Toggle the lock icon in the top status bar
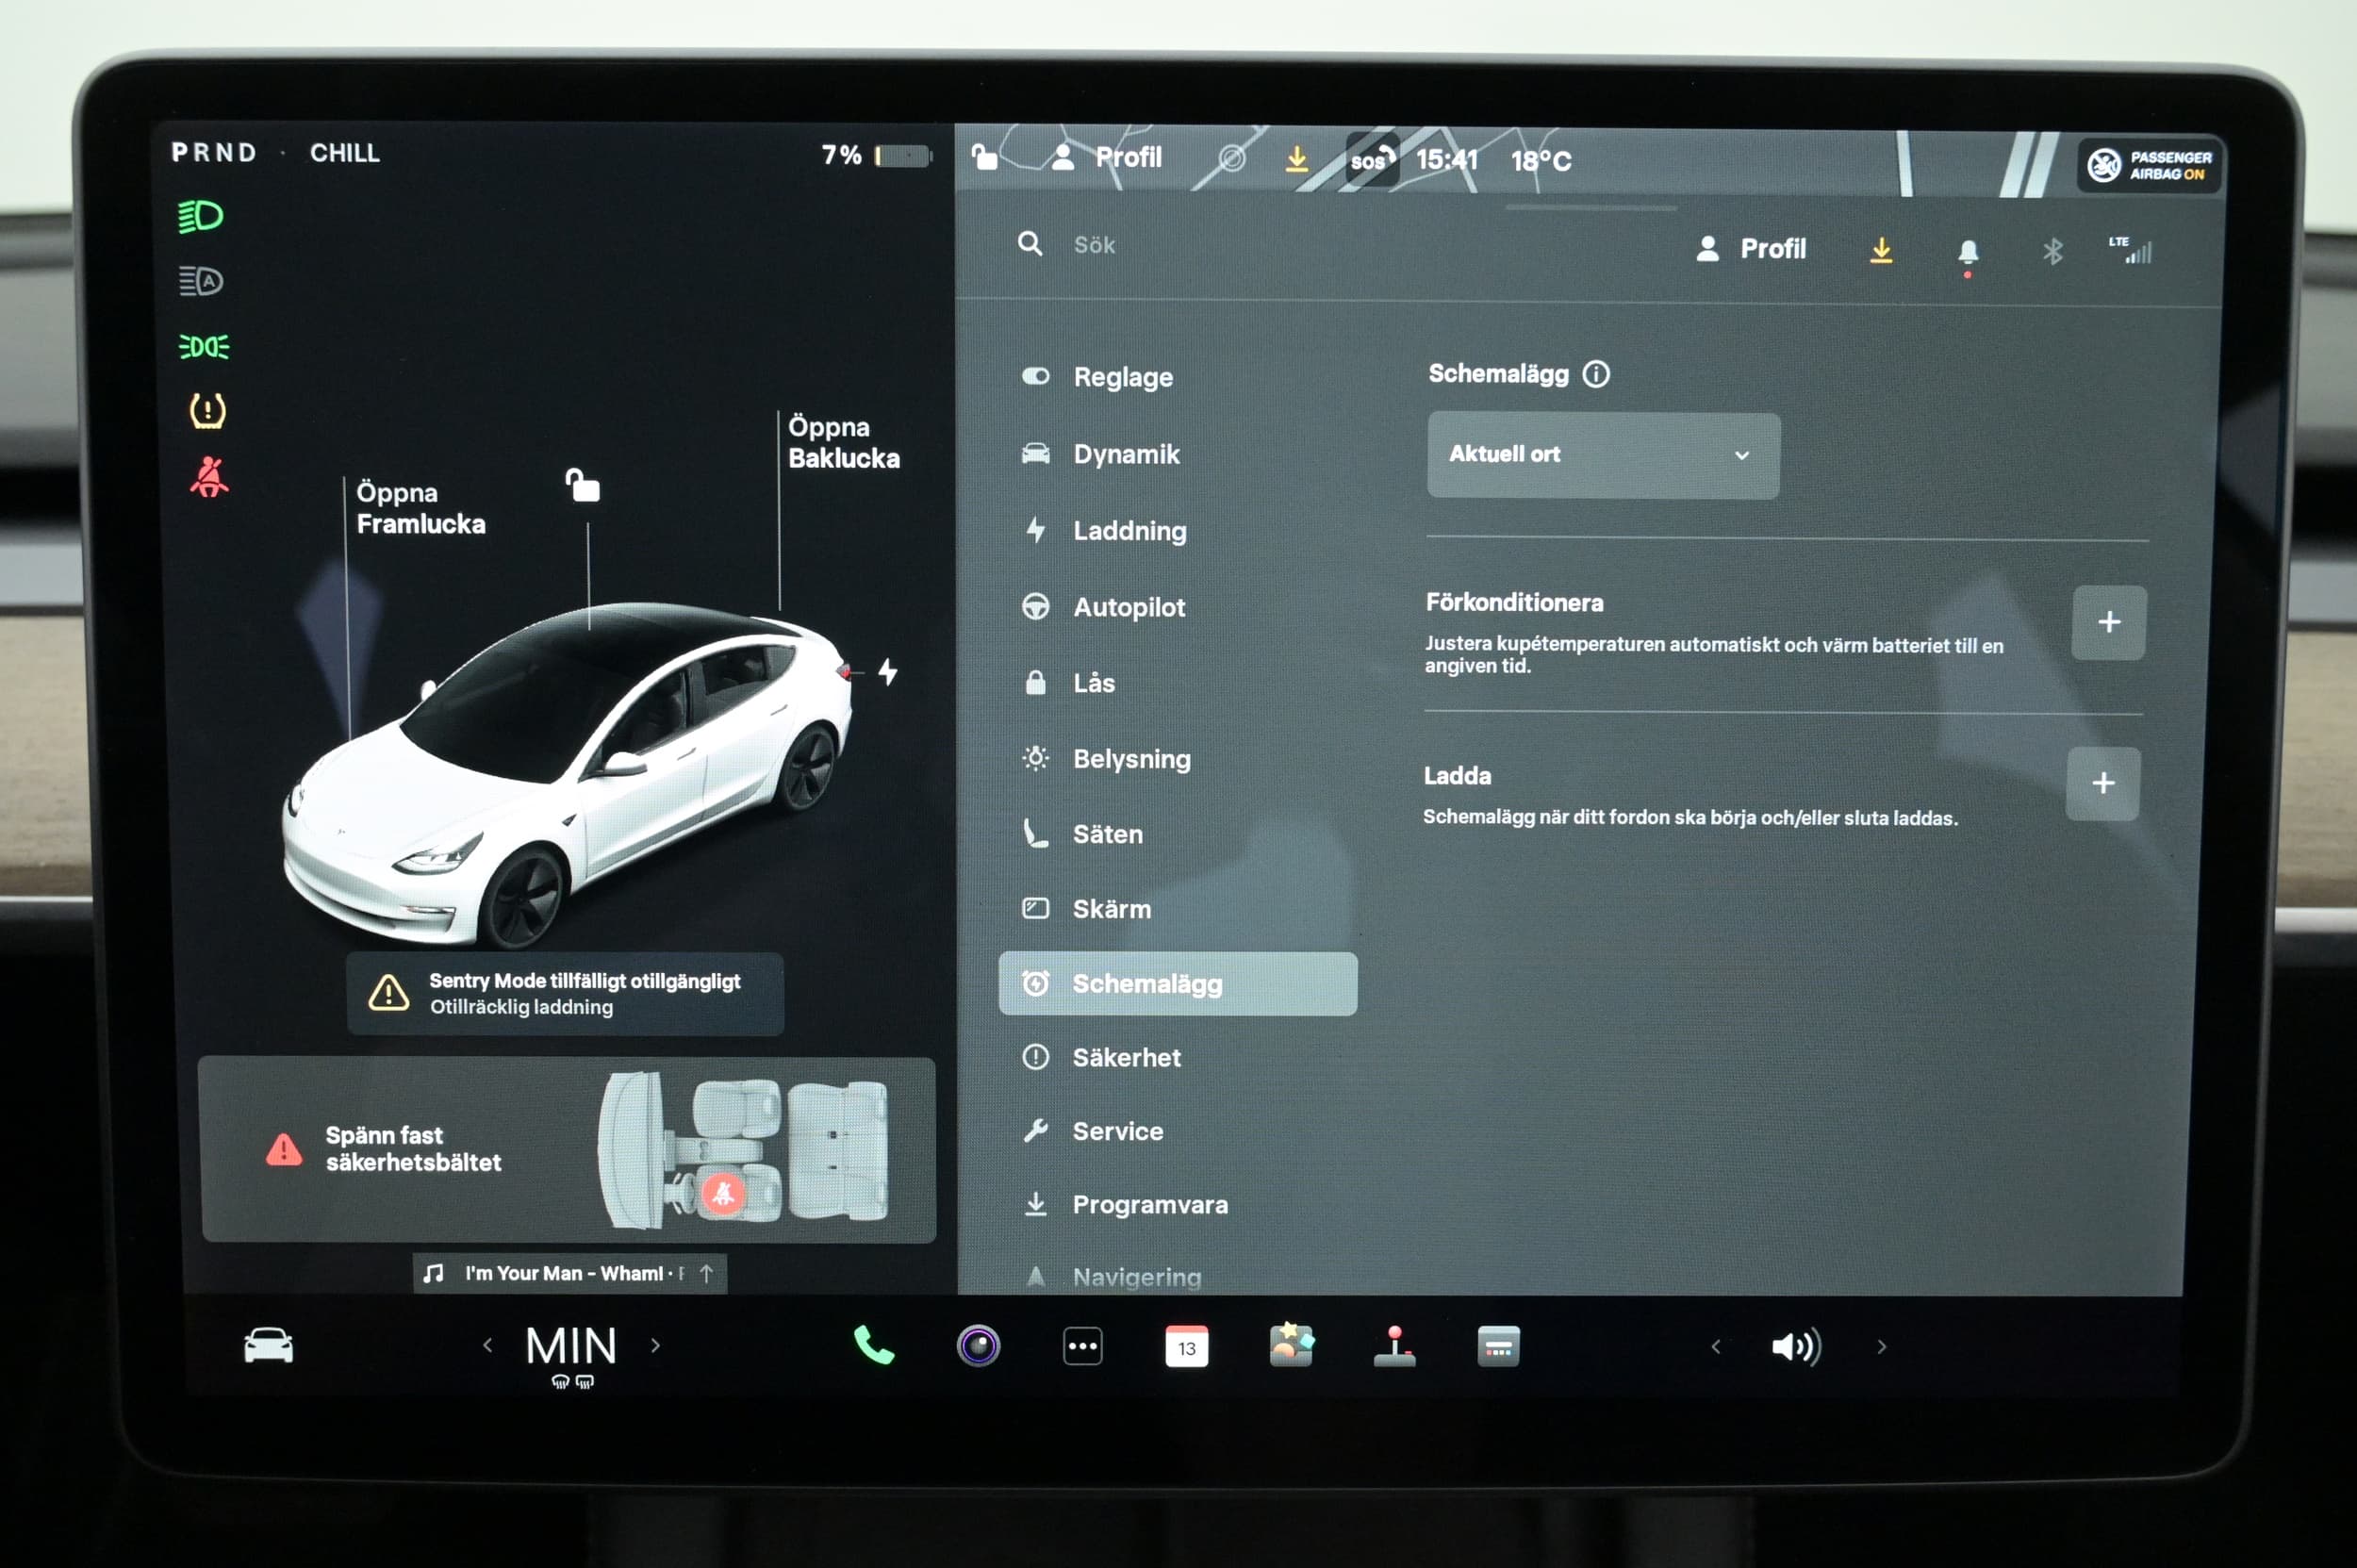This screenshot has height=1568, width=2357. 985,156
